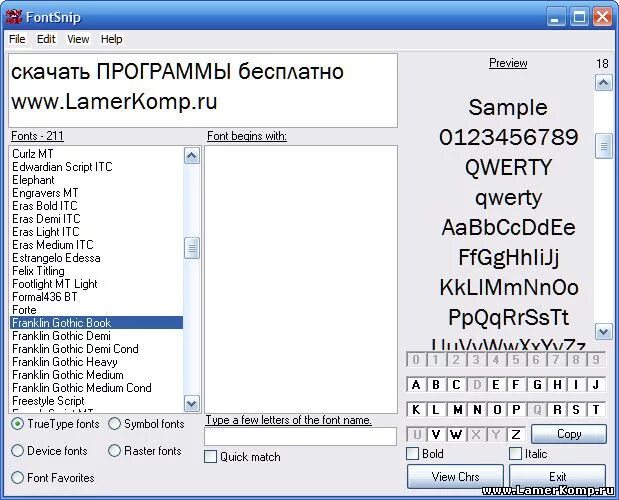This screenshot has height=500, width=619.
Task: Click the empty Font begins with list
Action: (301, 279)
